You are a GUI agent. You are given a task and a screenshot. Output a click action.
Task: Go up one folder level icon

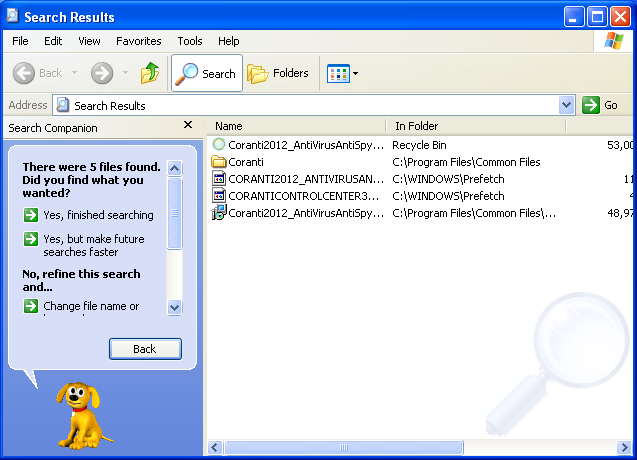pos(150,73)
